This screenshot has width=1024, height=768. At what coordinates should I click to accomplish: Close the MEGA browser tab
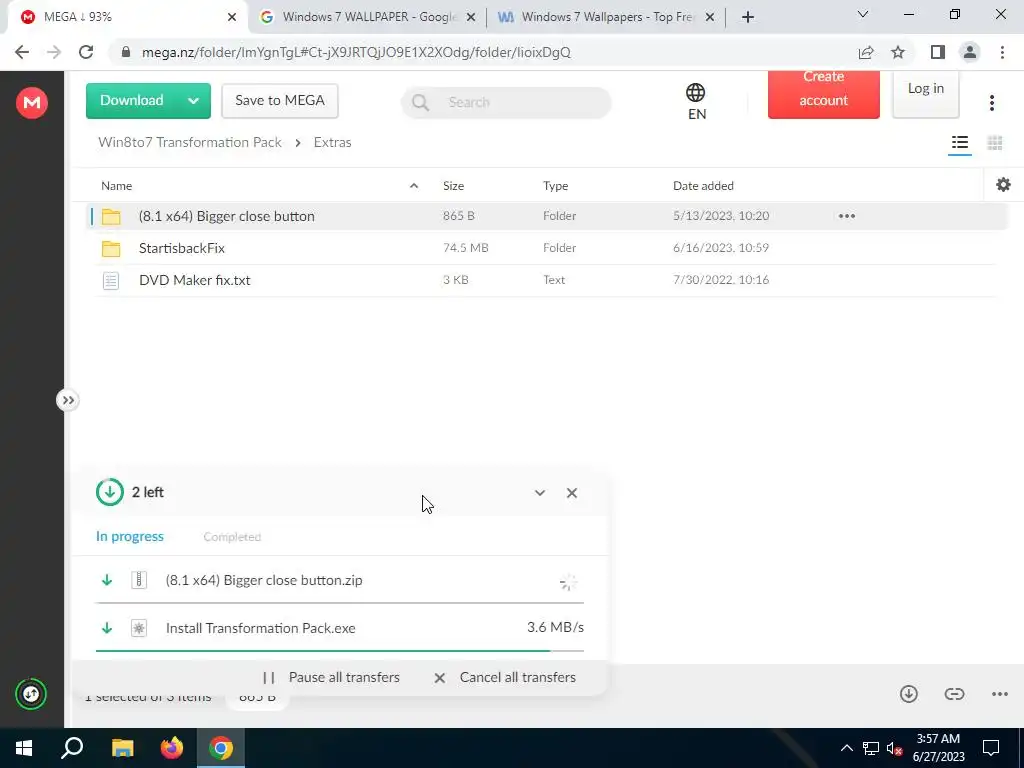point(232,18)
